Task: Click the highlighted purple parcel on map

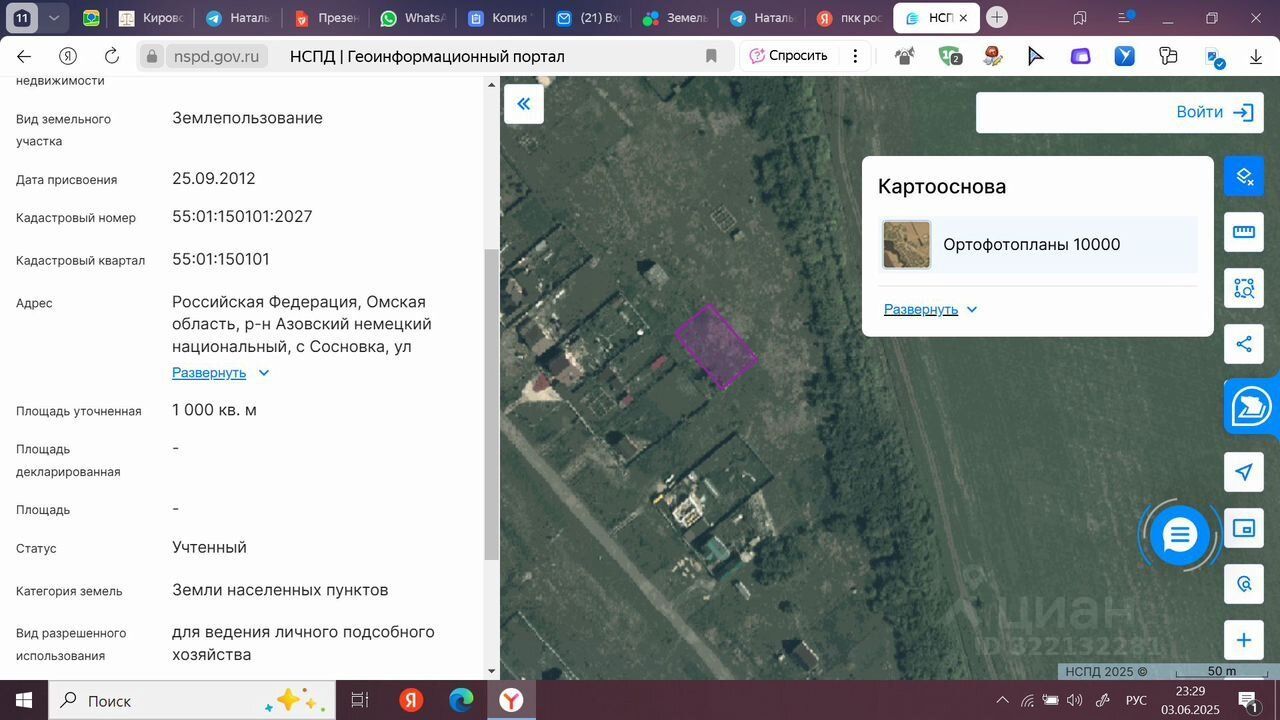Action: (714, 347)
